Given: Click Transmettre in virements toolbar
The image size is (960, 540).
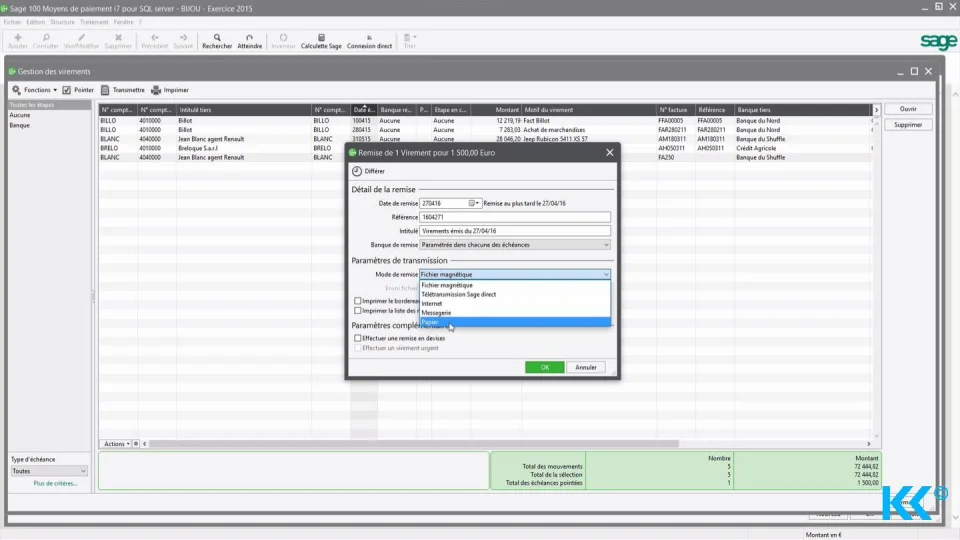Looking at the screenshot, I should pyautogui.click(x=122, y=90).
